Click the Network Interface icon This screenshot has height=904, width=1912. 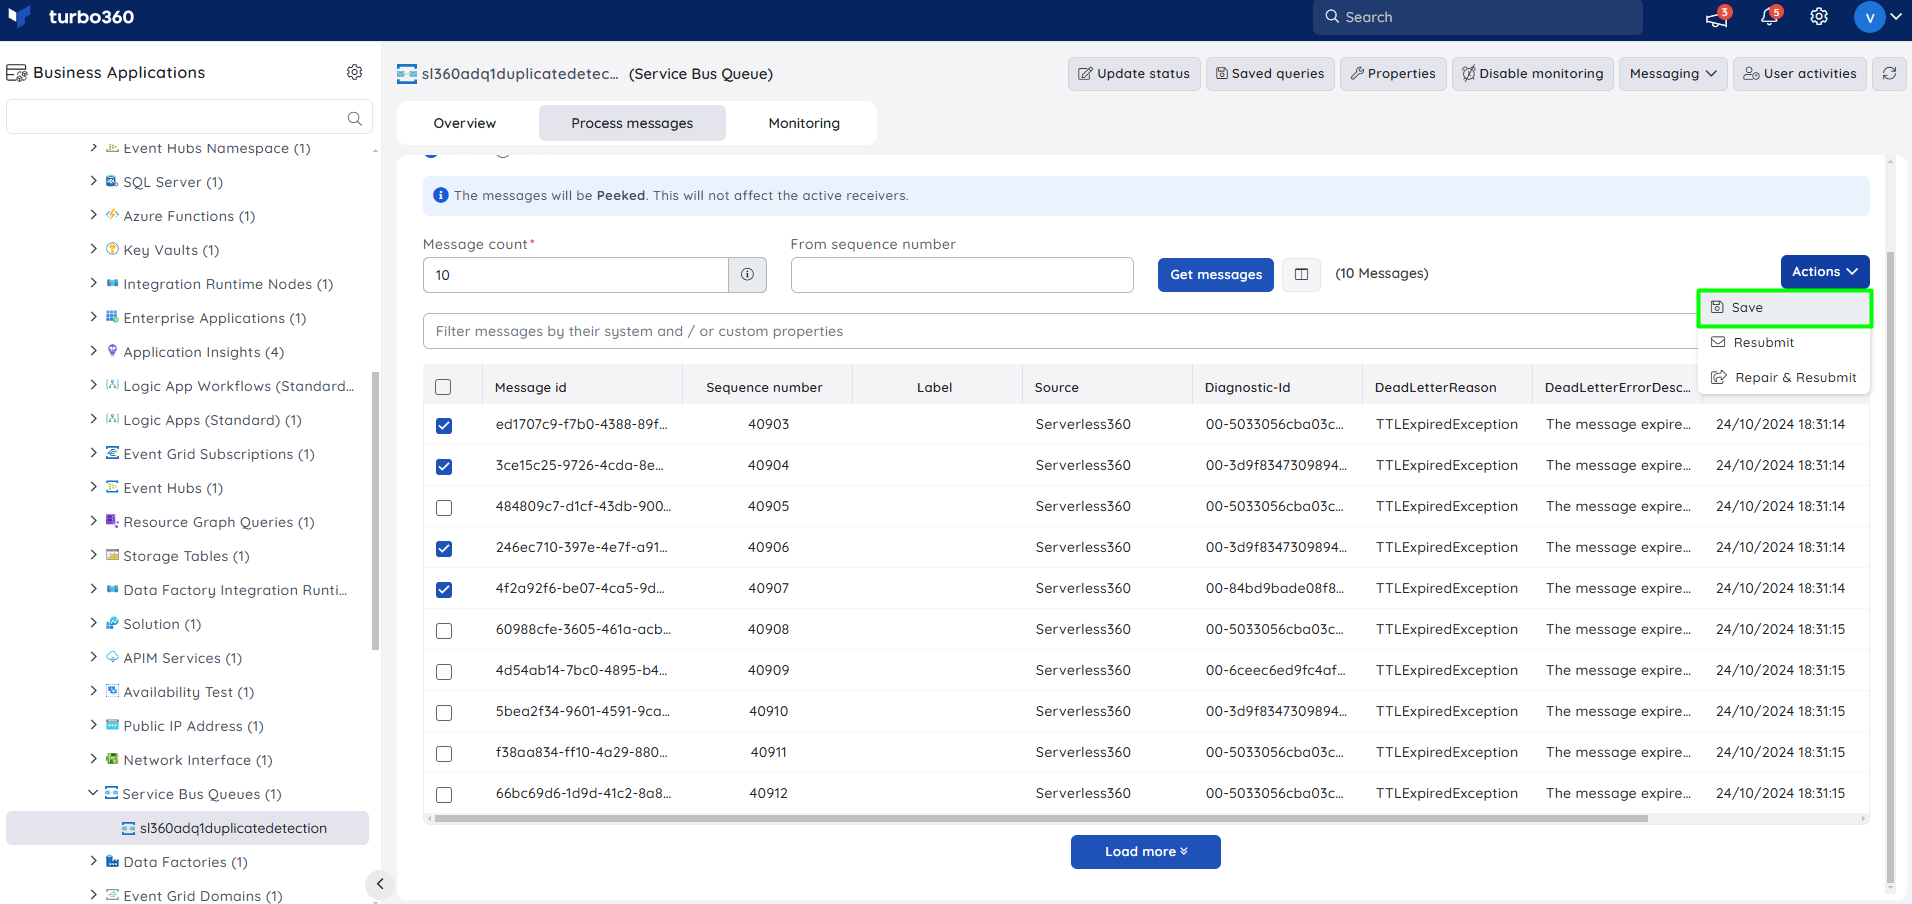112,759
